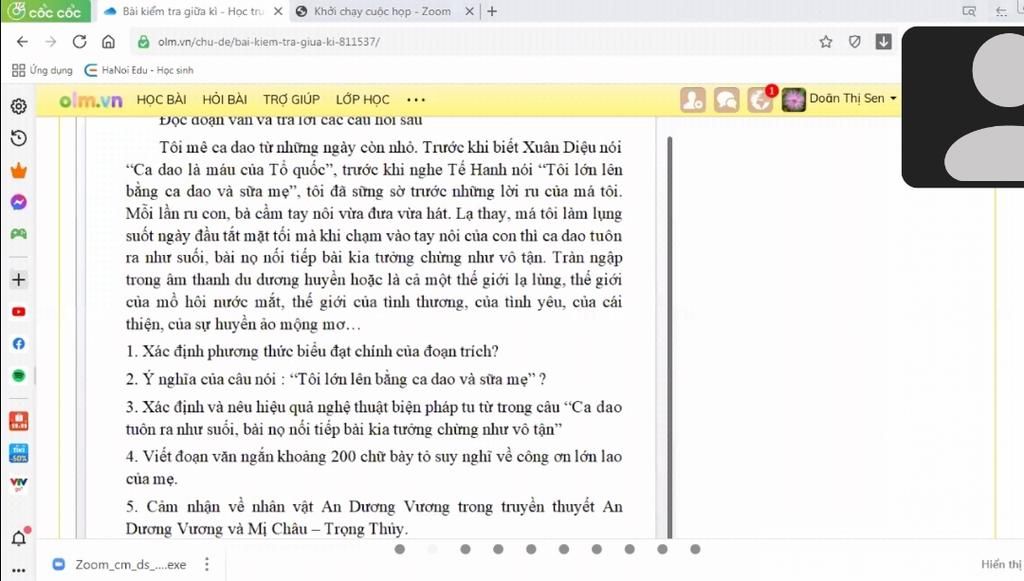The image size is (1024, 581).
Task: Open the HỎI BÀI menu
Action: 225,99
